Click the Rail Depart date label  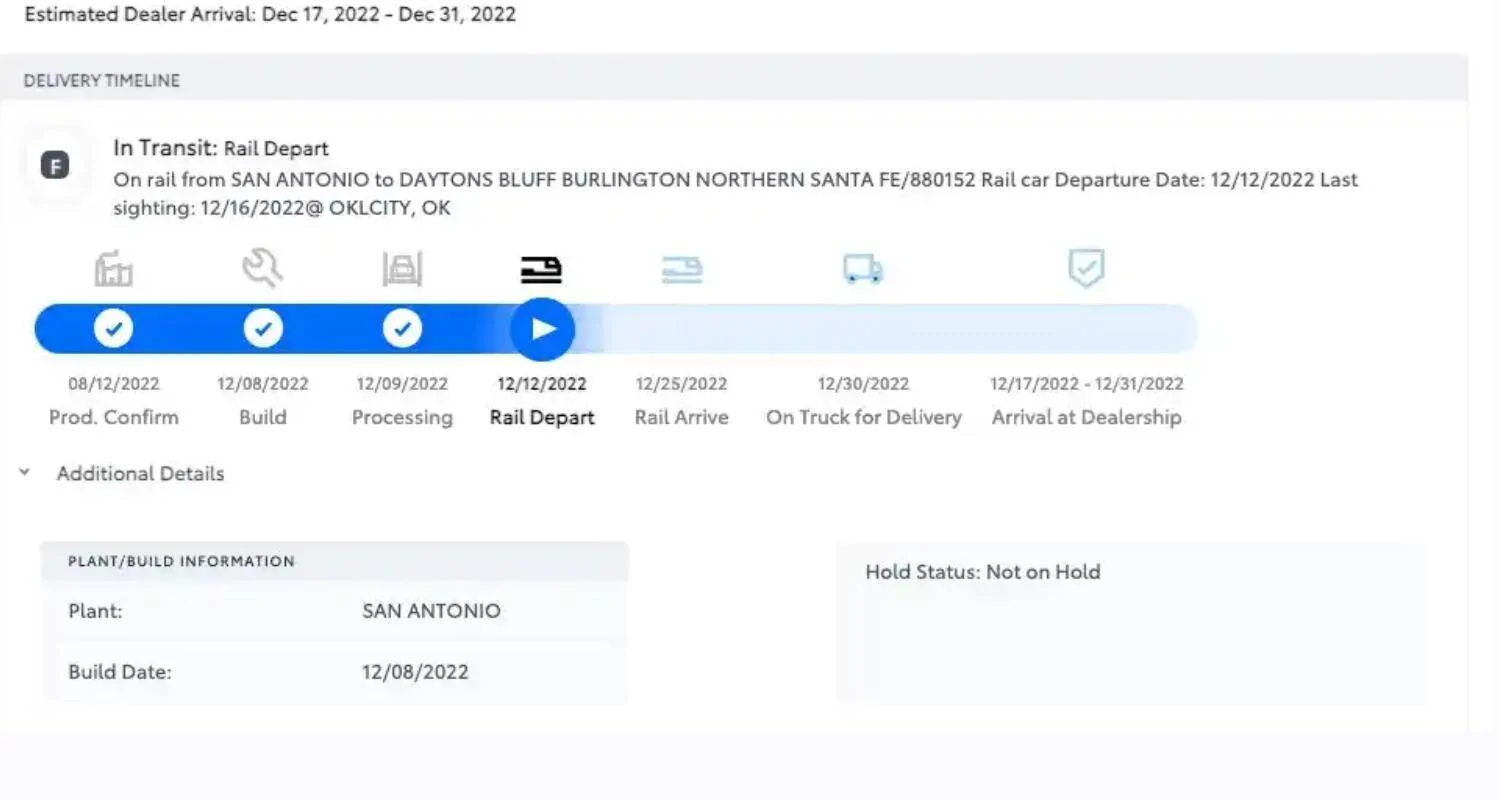click(x=541, y=383)
